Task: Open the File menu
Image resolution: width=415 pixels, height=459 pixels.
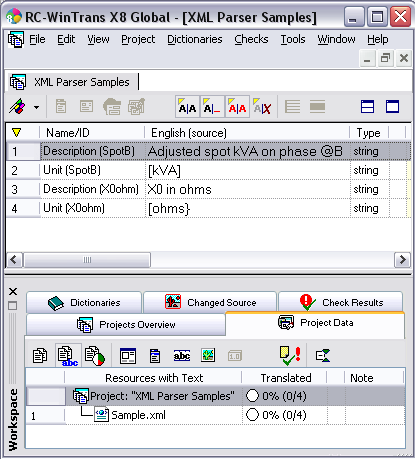Action: click(37, 39)
